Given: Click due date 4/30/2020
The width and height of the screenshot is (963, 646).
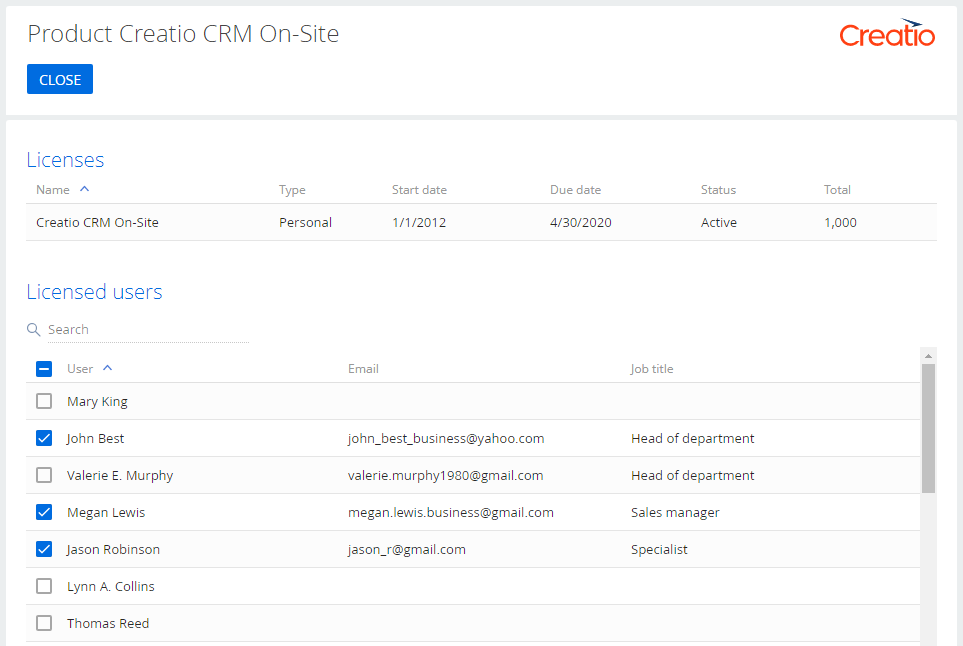Looking at the screenshot, I should 580,222.
